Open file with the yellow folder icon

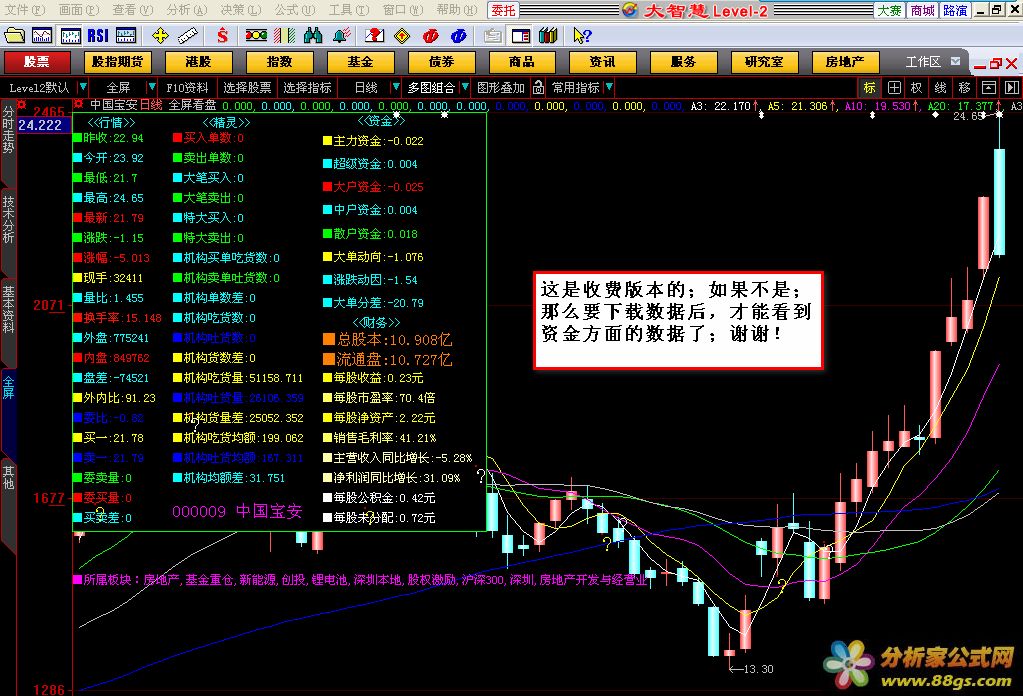click(14, 36)
